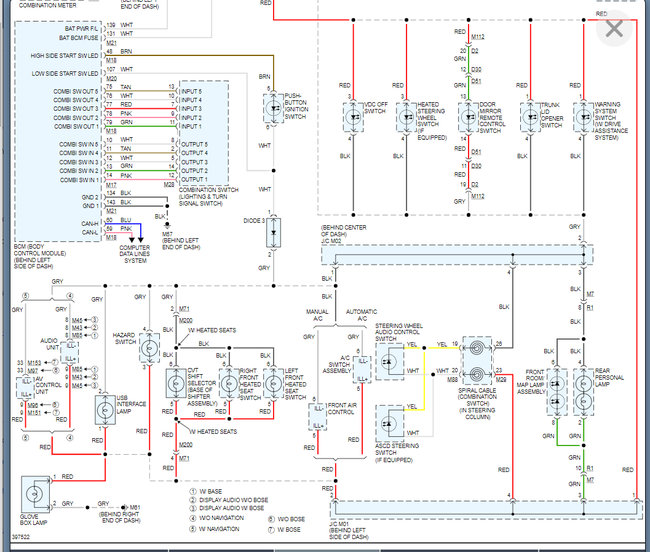Image resolution: width=650 pixels, height=552 pixels.
Task: Select the combination switch input/output block
Action: click(204, 133)
